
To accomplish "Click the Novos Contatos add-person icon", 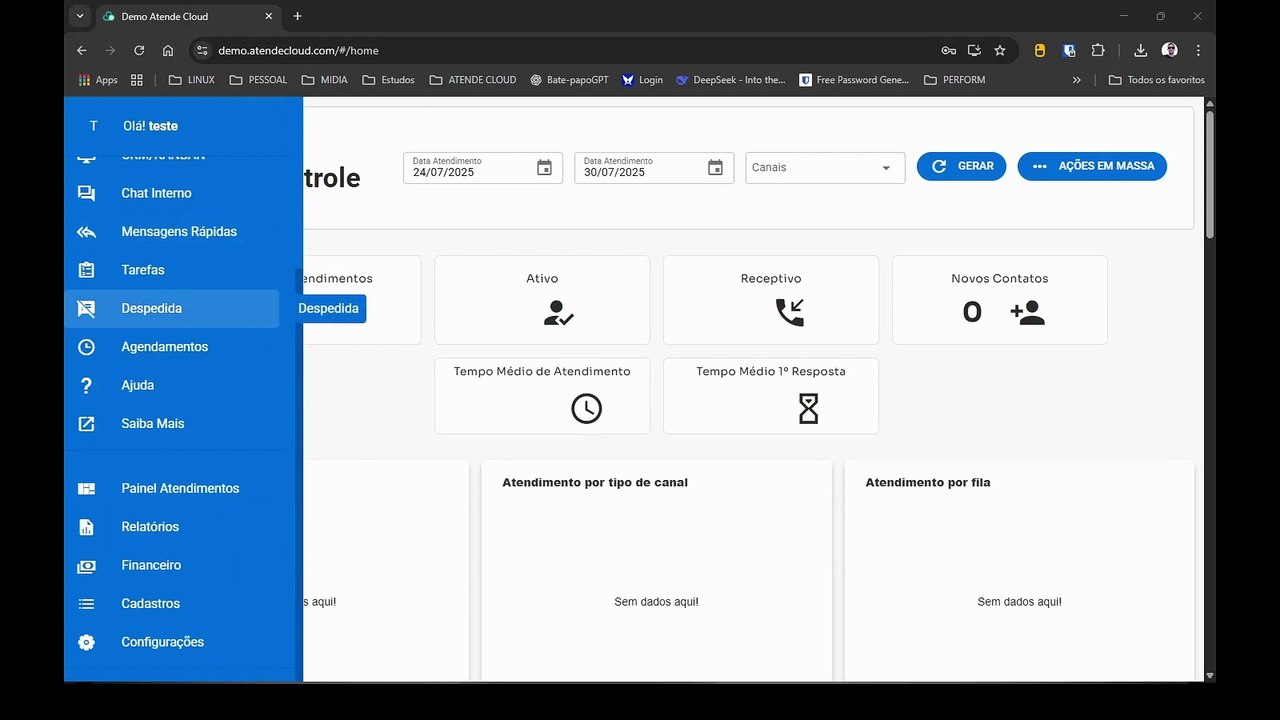I will point(1027,313).
